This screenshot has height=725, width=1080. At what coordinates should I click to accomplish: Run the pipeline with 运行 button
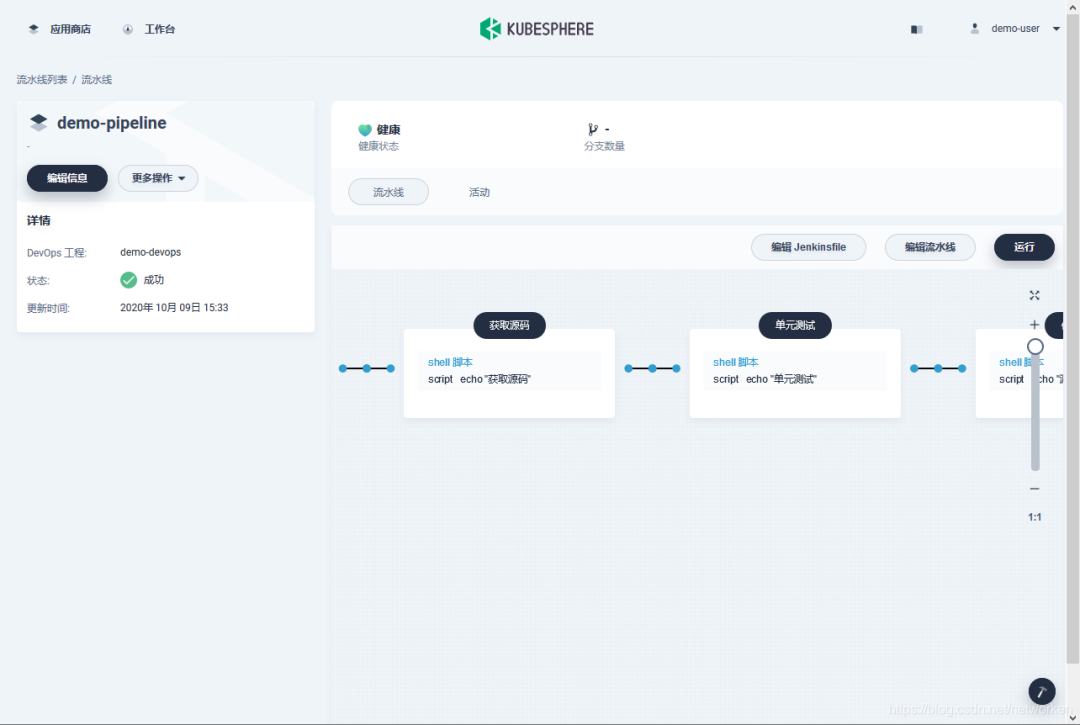(1024, 247)
